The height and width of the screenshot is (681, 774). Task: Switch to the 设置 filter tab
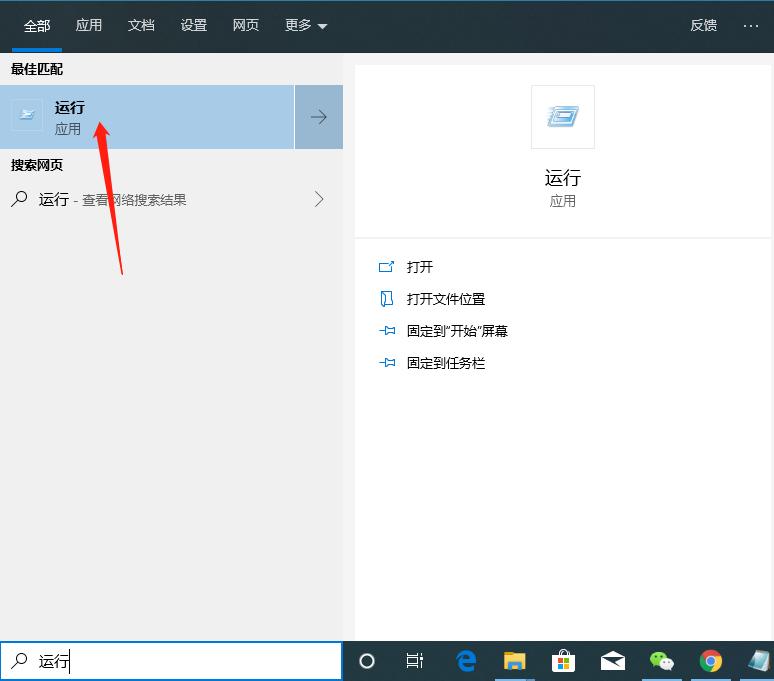[194, 25]
